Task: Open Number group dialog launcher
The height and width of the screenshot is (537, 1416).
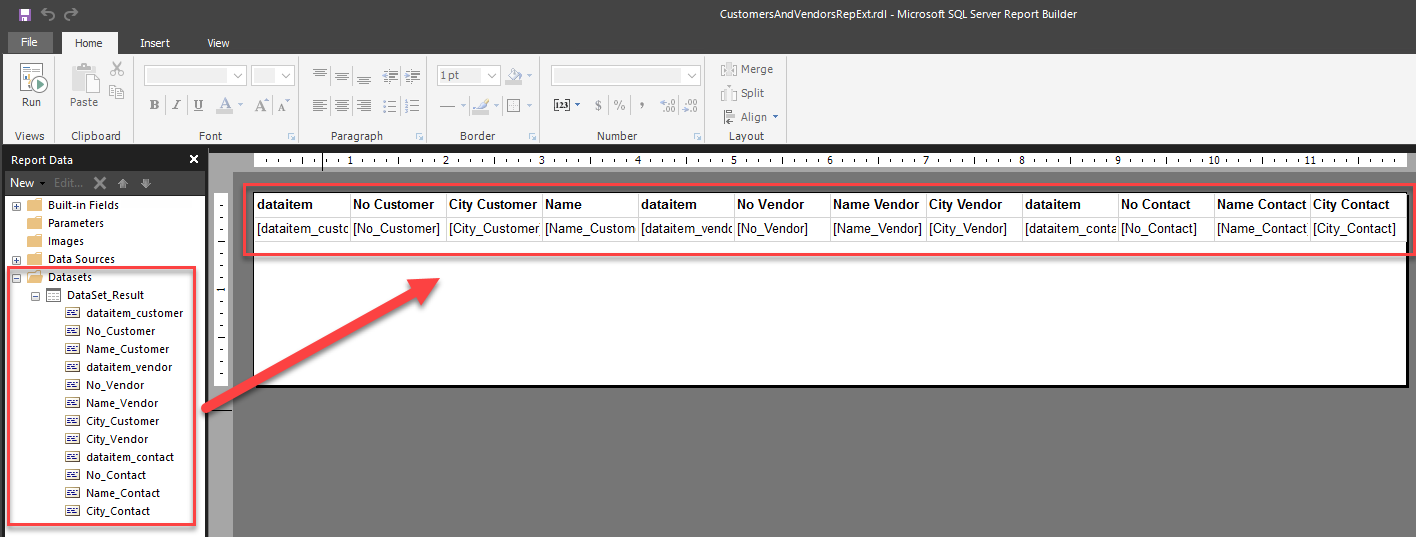Action: click(700, 136)
